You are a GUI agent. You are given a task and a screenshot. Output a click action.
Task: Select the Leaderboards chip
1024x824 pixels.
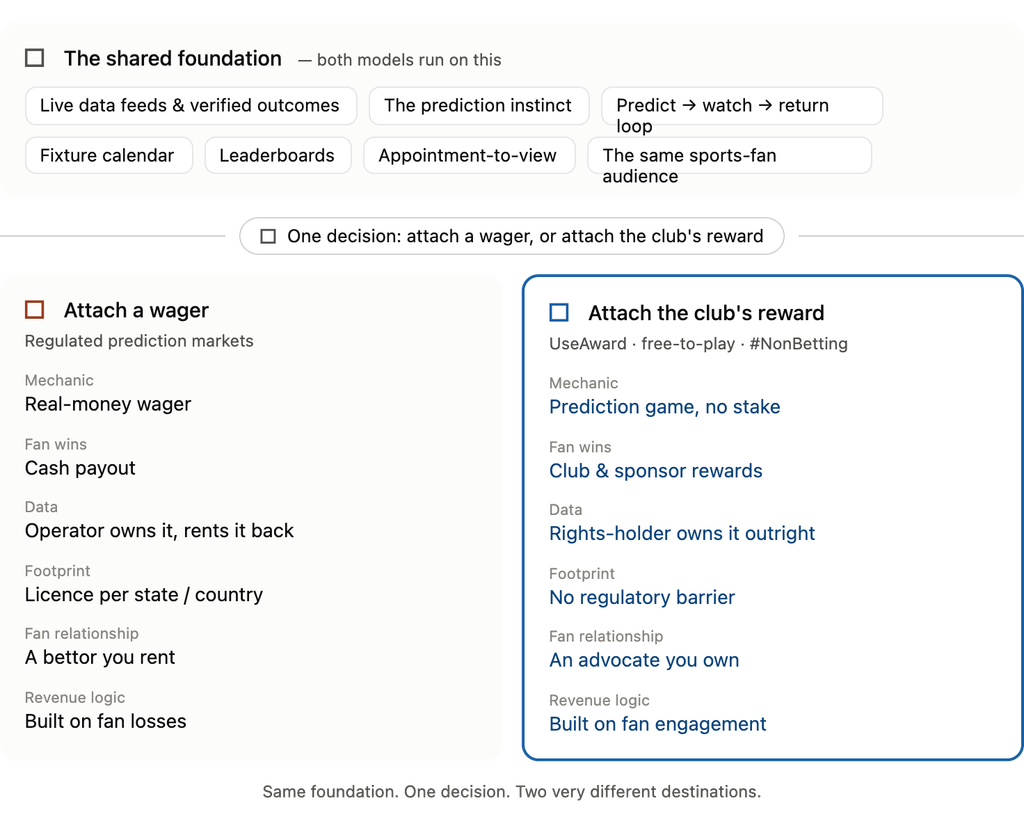tap(278, 155)
